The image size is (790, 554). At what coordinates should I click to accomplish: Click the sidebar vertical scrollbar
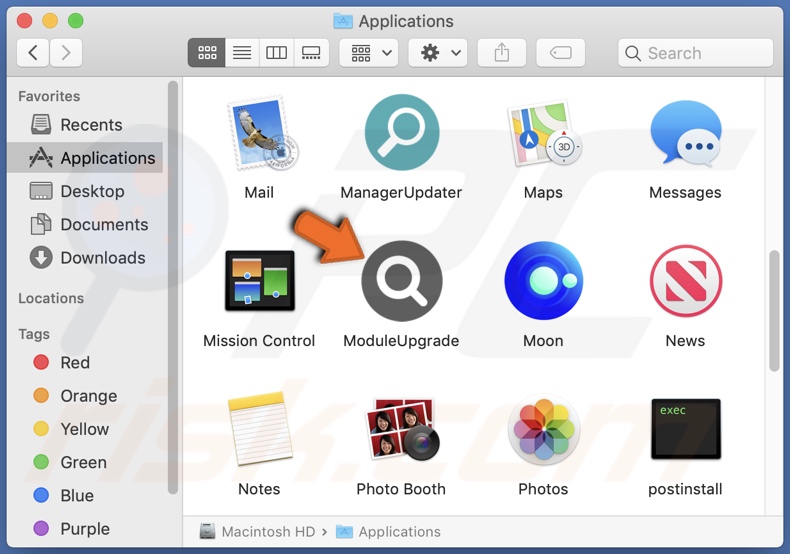pyautogui.click(x=173, y=287)
